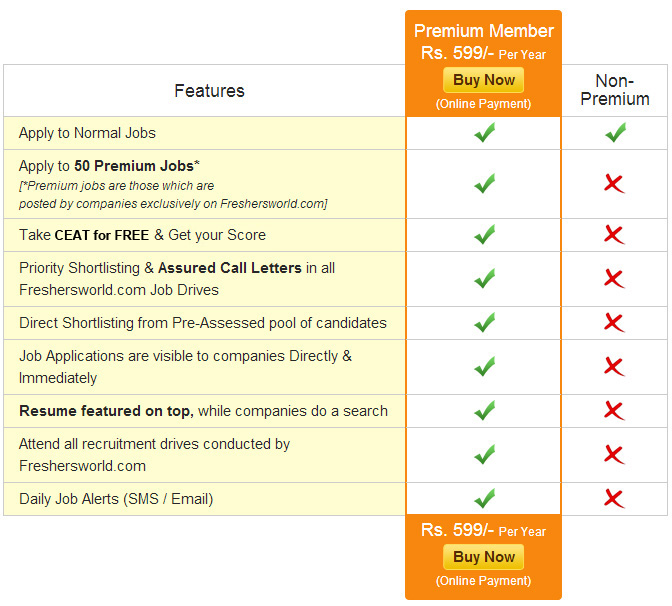
Task: Click the Features column header
Action: coord(209,91)
